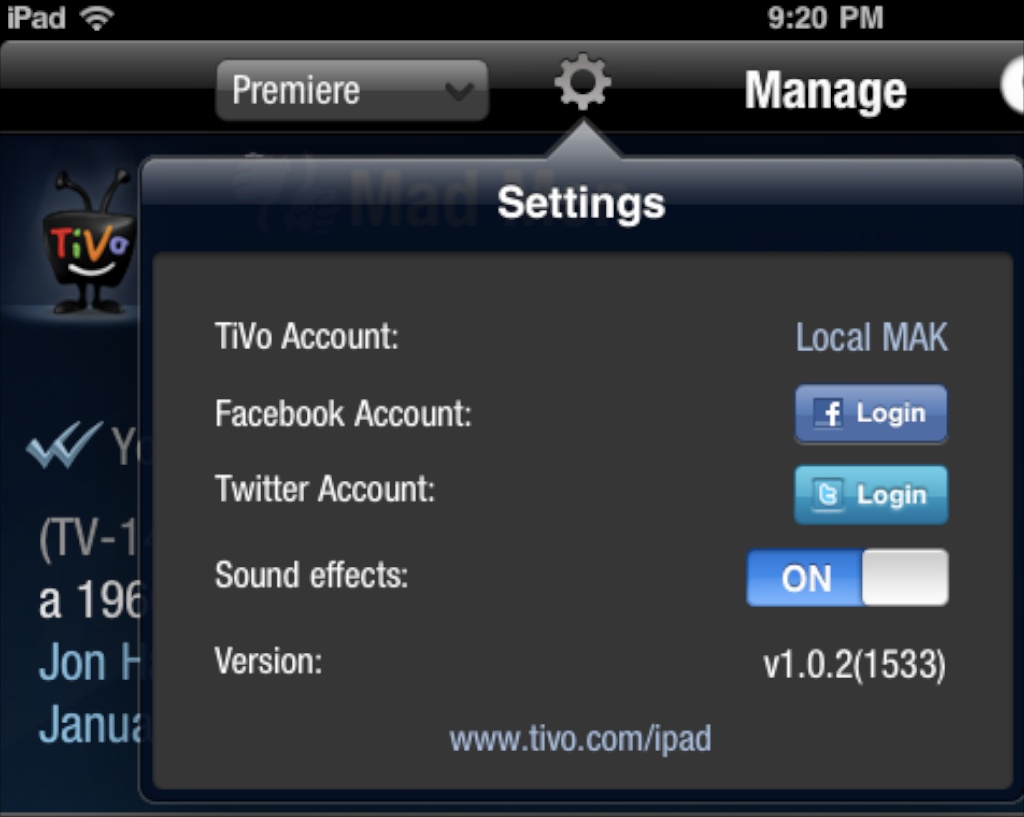Tap the TiVo mascot logo
The height and width of the screenshot is (817, 1024).
tap(88, 242)
